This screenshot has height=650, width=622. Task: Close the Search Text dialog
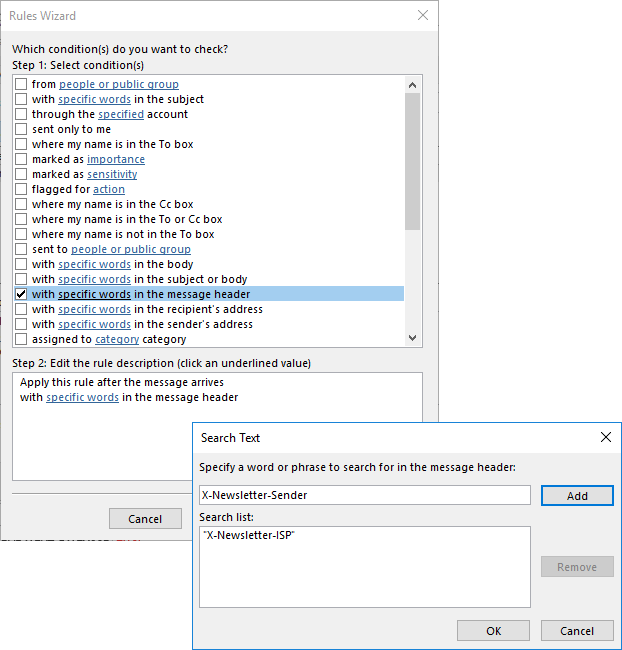point(605,437)
